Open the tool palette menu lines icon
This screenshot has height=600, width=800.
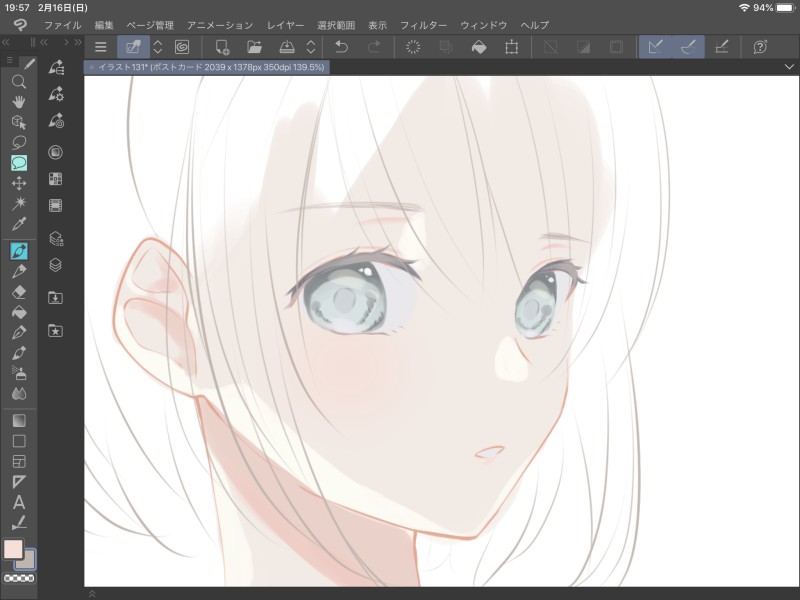[9, 60]
